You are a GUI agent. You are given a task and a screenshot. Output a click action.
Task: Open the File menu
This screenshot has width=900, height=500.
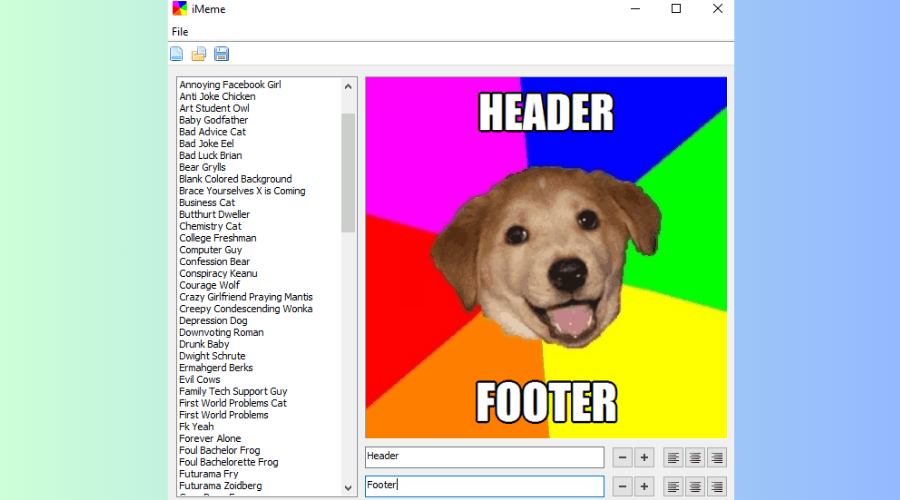coord(180,32)
